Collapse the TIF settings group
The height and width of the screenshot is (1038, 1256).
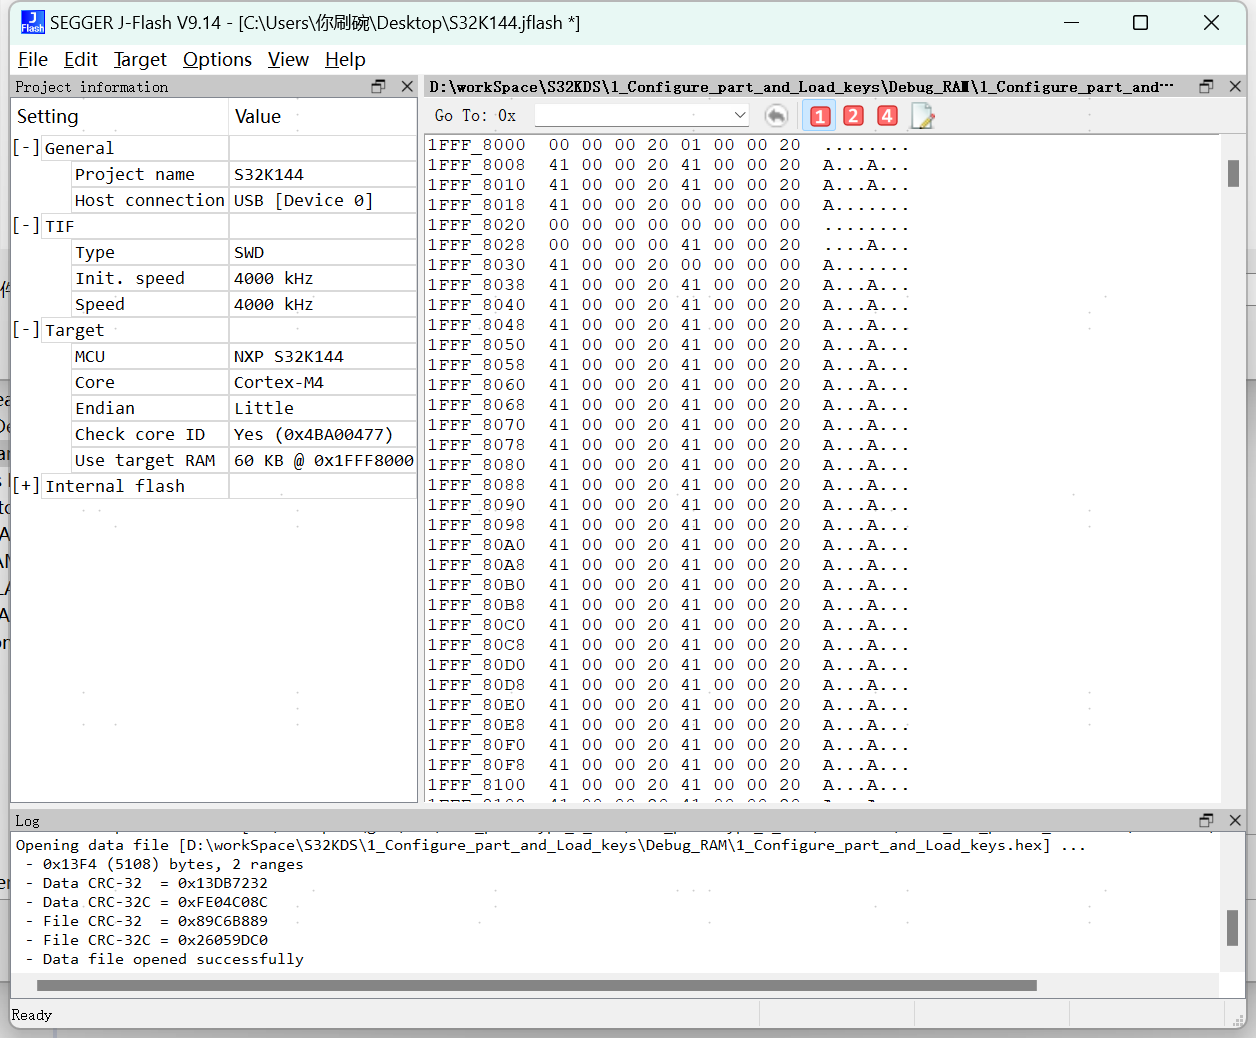(27, 226)
